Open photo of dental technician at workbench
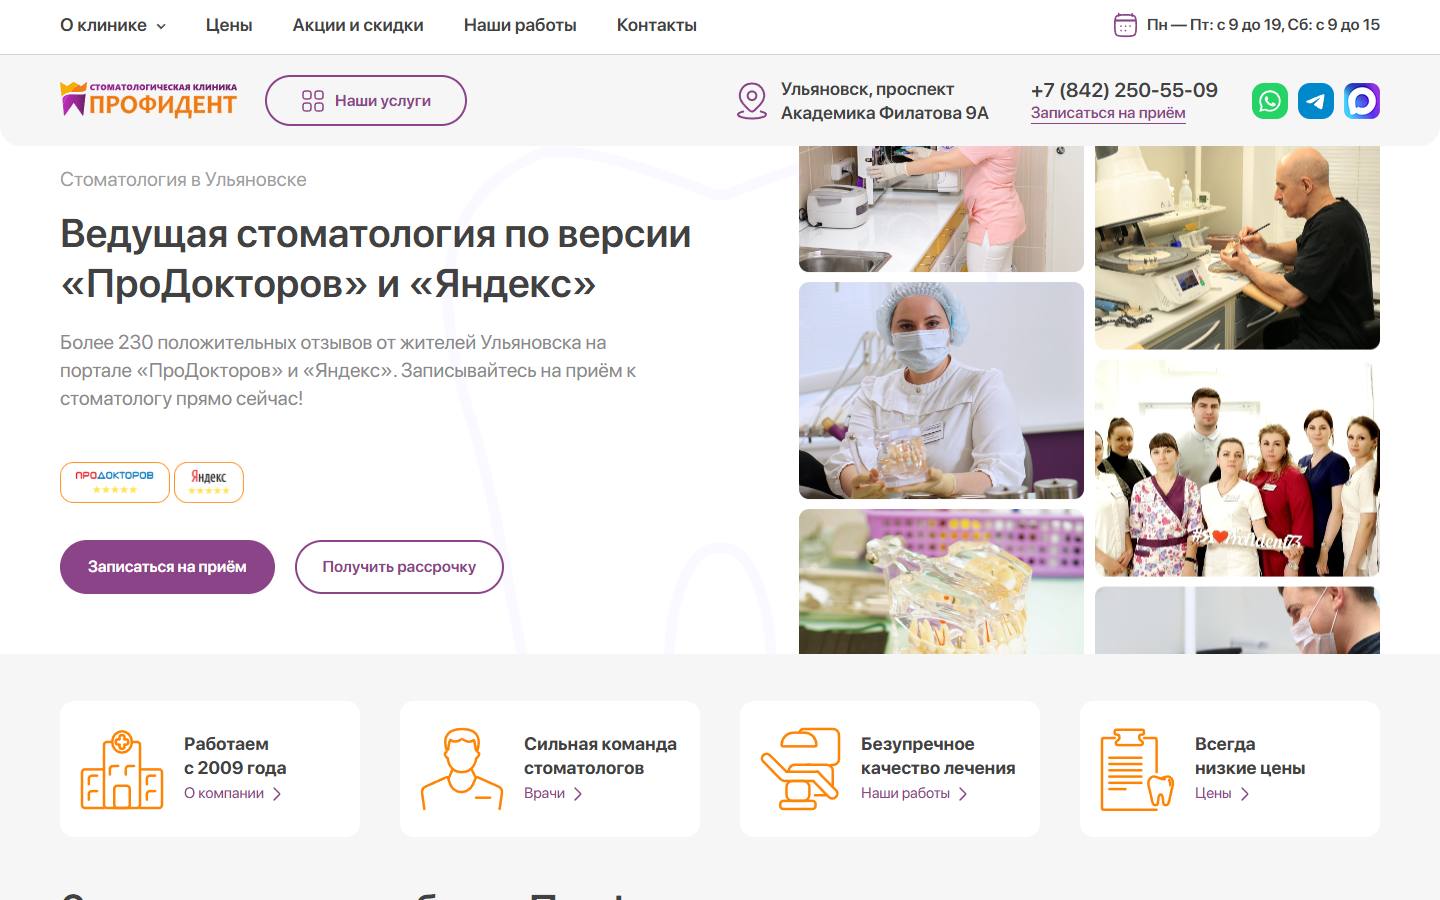 tap(1237, 248)
